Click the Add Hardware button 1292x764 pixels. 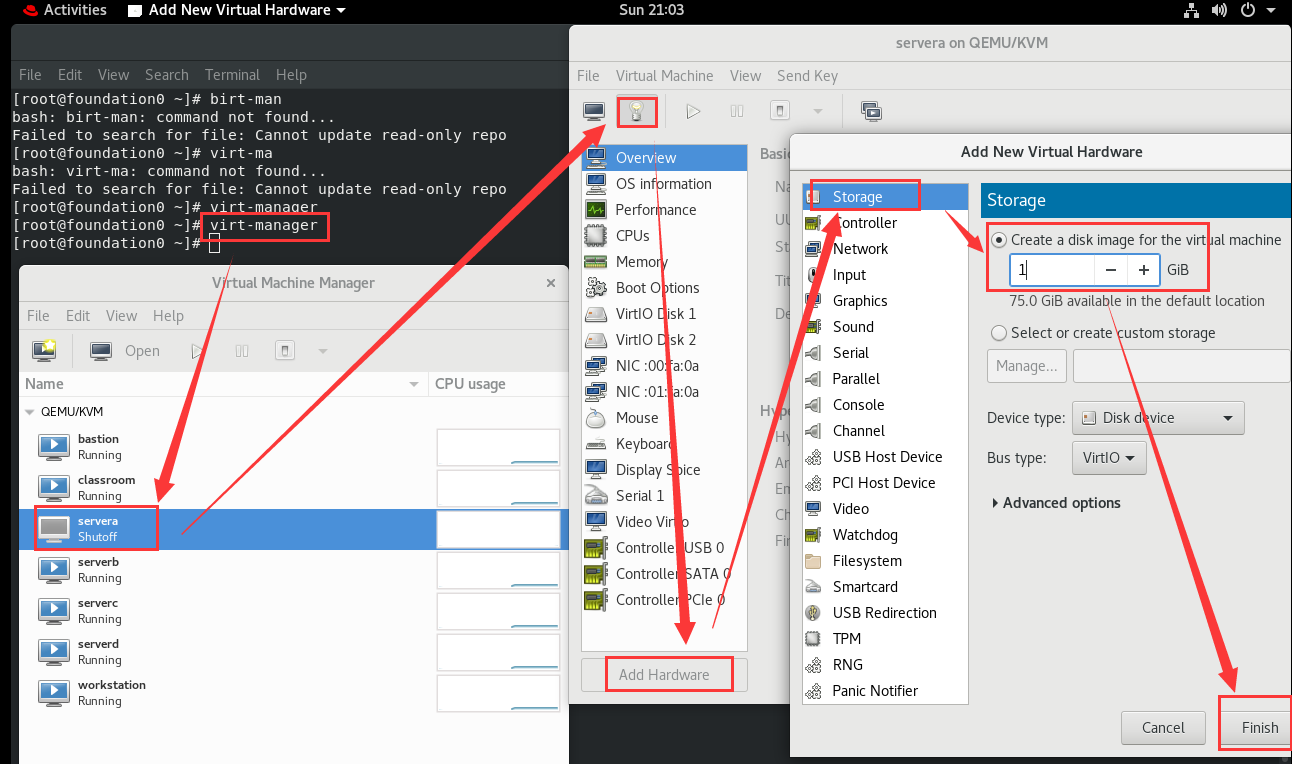point(664,675)
